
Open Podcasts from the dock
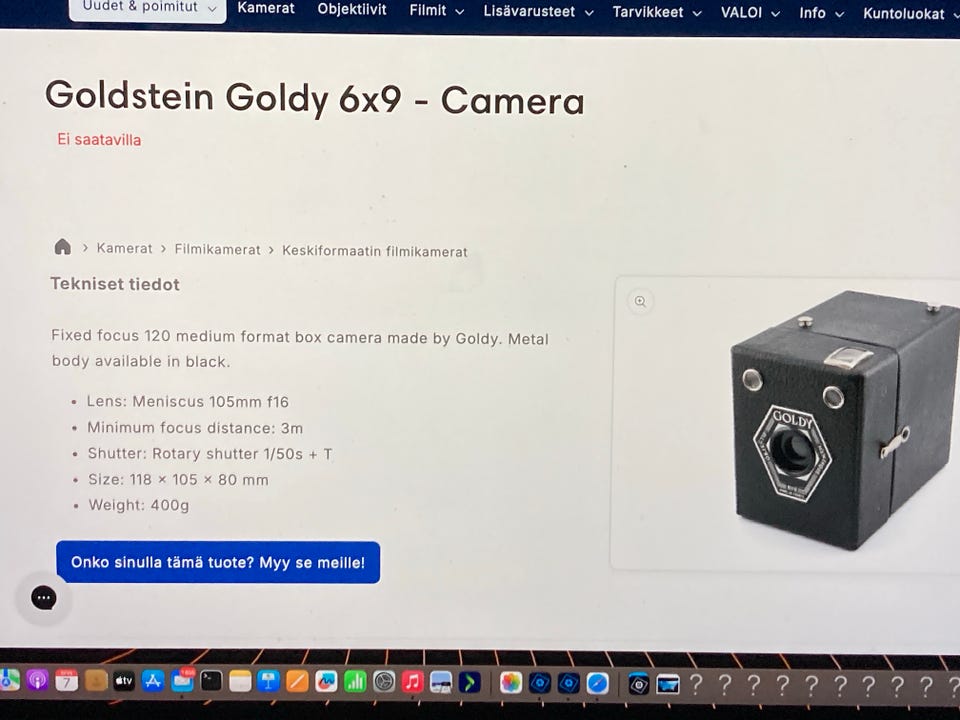click(x=37, y=680)
